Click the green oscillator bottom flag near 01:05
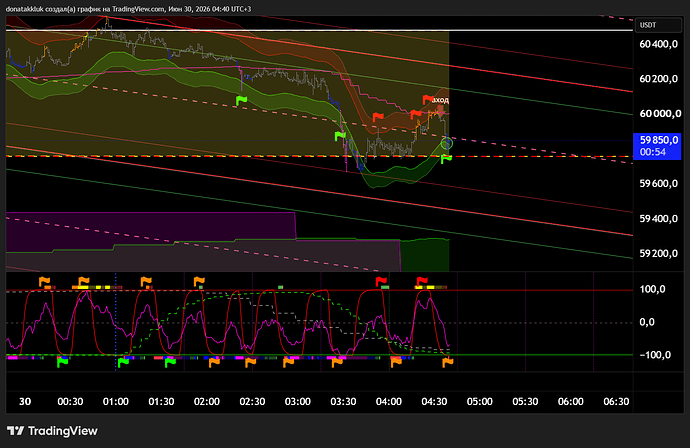Image resolution: width=690 pixels, height=448 pixels. 123,362
